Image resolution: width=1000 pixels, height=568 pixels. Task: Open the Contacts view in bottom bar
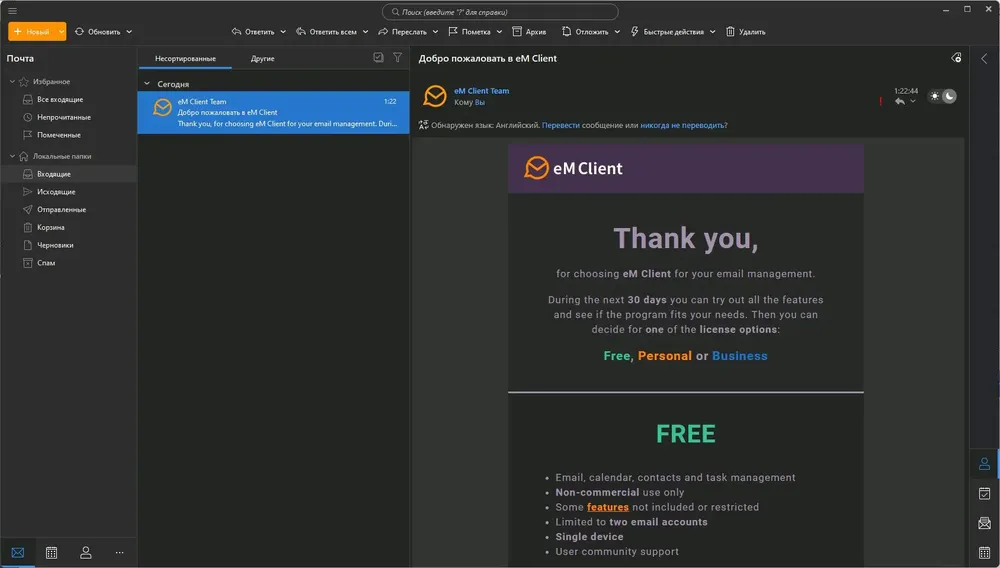[85, 553]
